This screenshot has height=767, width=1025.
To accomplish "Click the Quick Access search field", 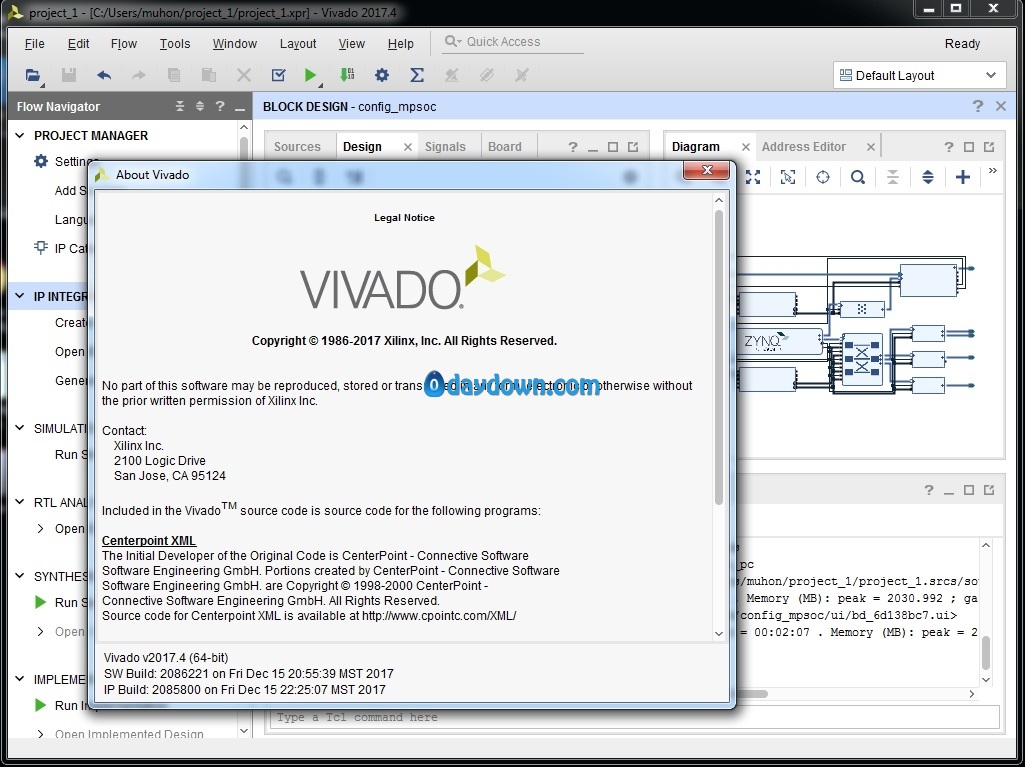I will [513, 42].
